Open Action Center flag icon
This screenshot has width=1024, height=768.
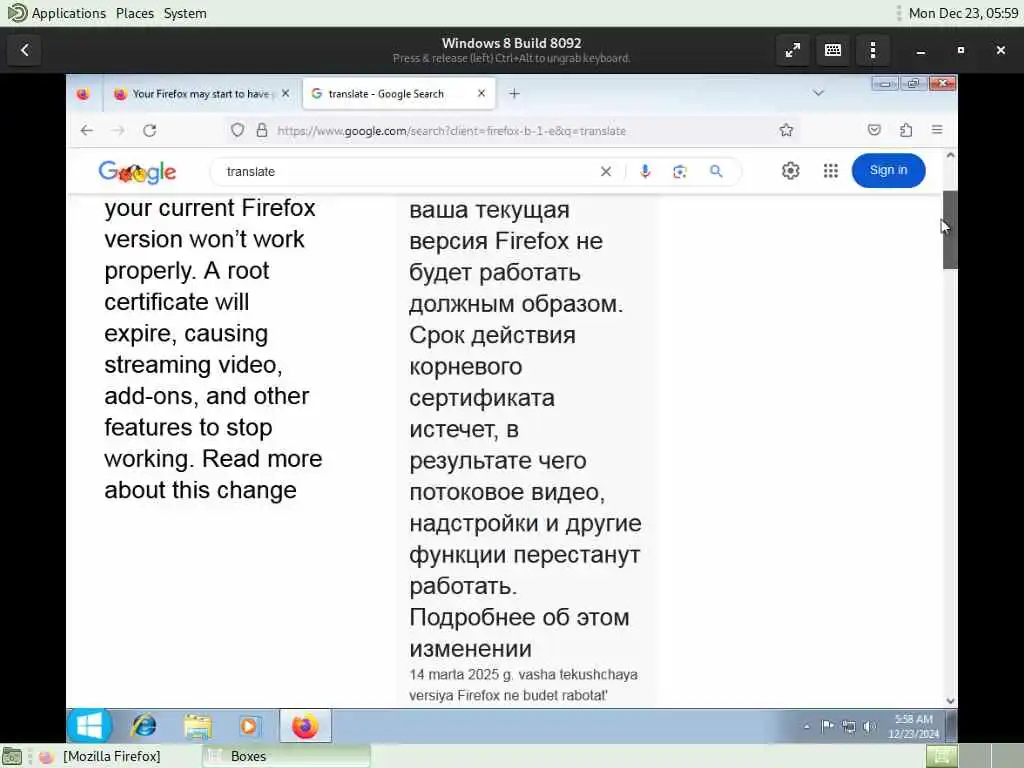pyautogui.click(x=827, y=726)
